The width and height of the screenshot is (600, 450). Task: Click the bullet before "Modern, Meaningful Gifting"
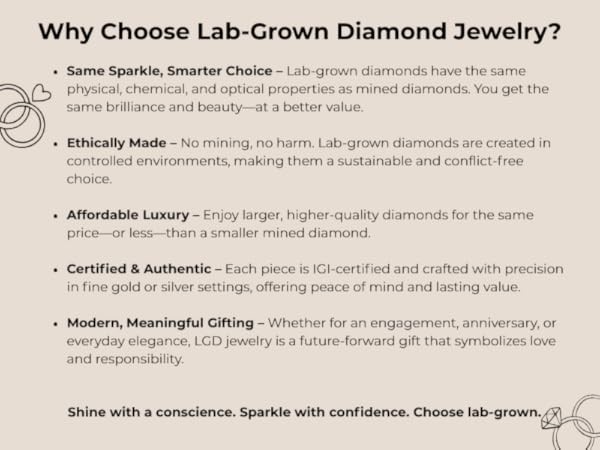[x=54, y=324]
